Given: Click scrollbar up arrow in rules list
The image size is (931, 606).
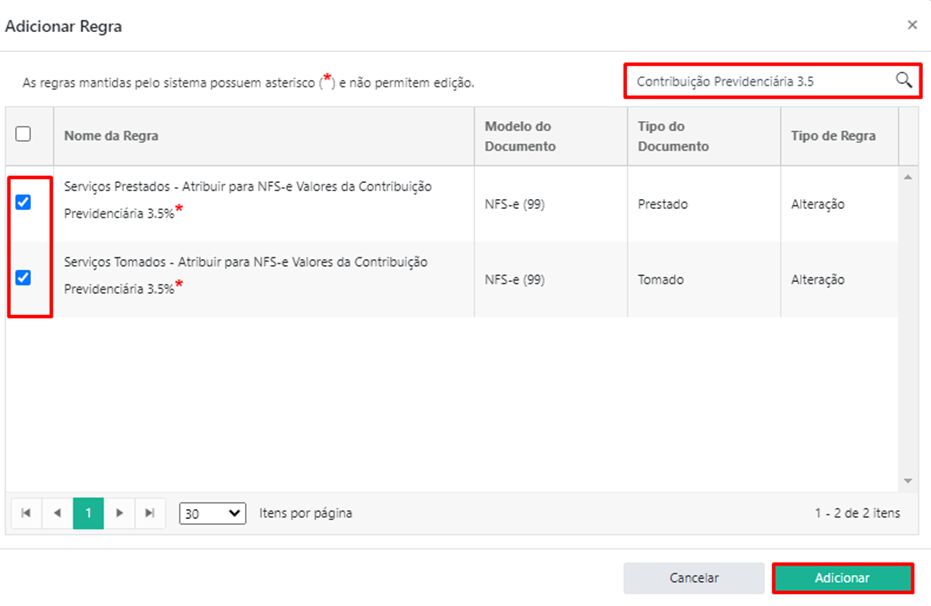Looking at the screenshot, I should (908, 177).
